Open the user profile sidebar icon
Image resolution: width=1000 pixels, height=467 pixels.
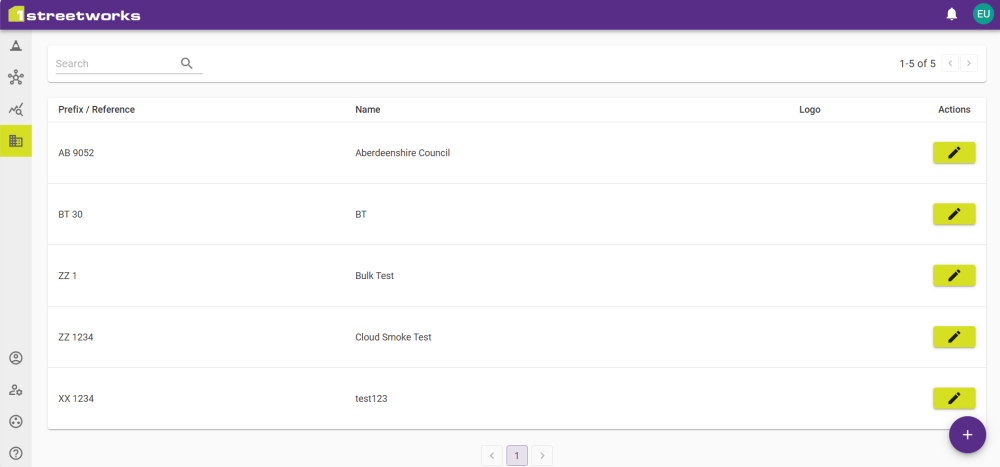pos(16,358)
